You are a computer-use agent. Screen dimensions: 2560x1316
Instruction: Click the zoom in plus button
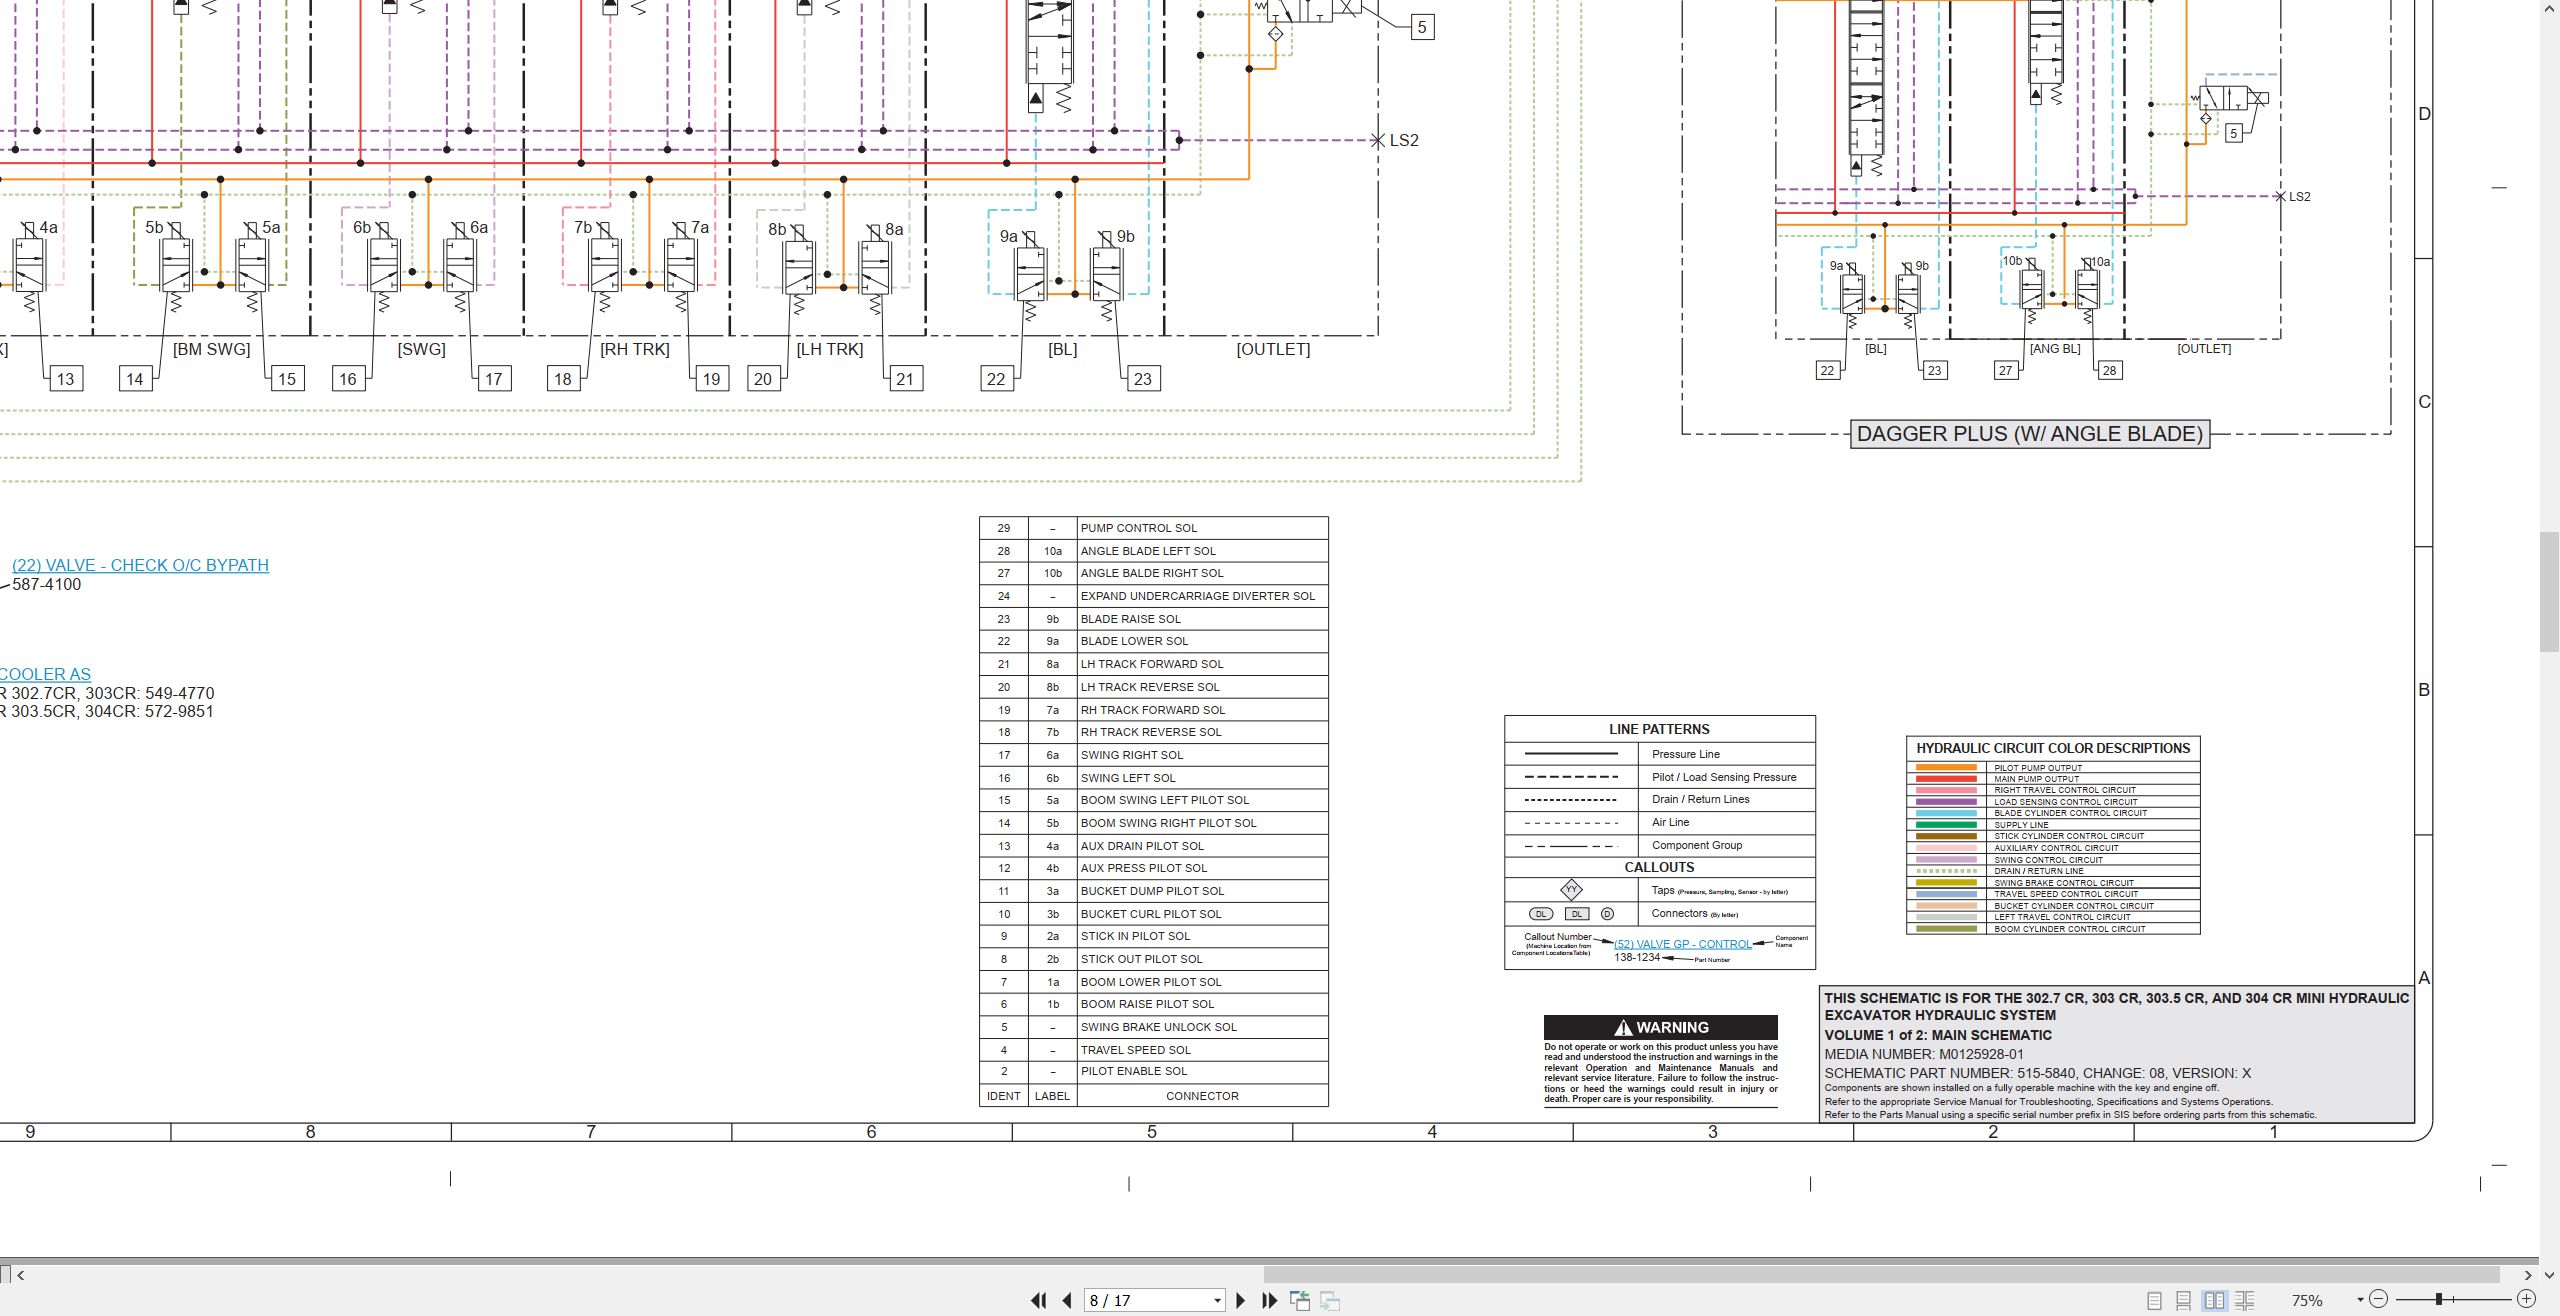click(2526, 1299)
